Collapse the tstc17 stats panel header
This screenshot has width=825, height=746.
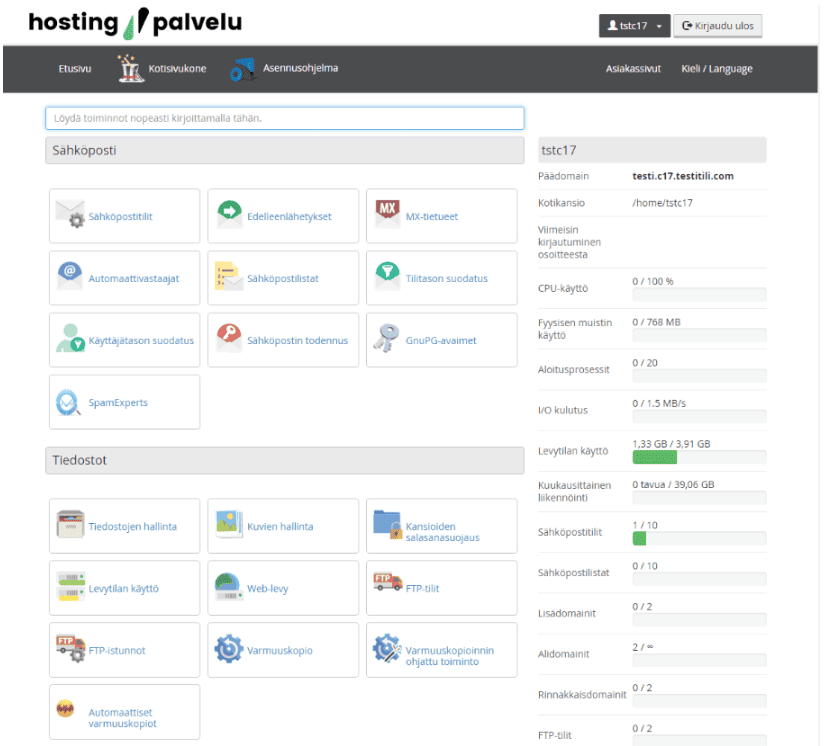point(652,150)
